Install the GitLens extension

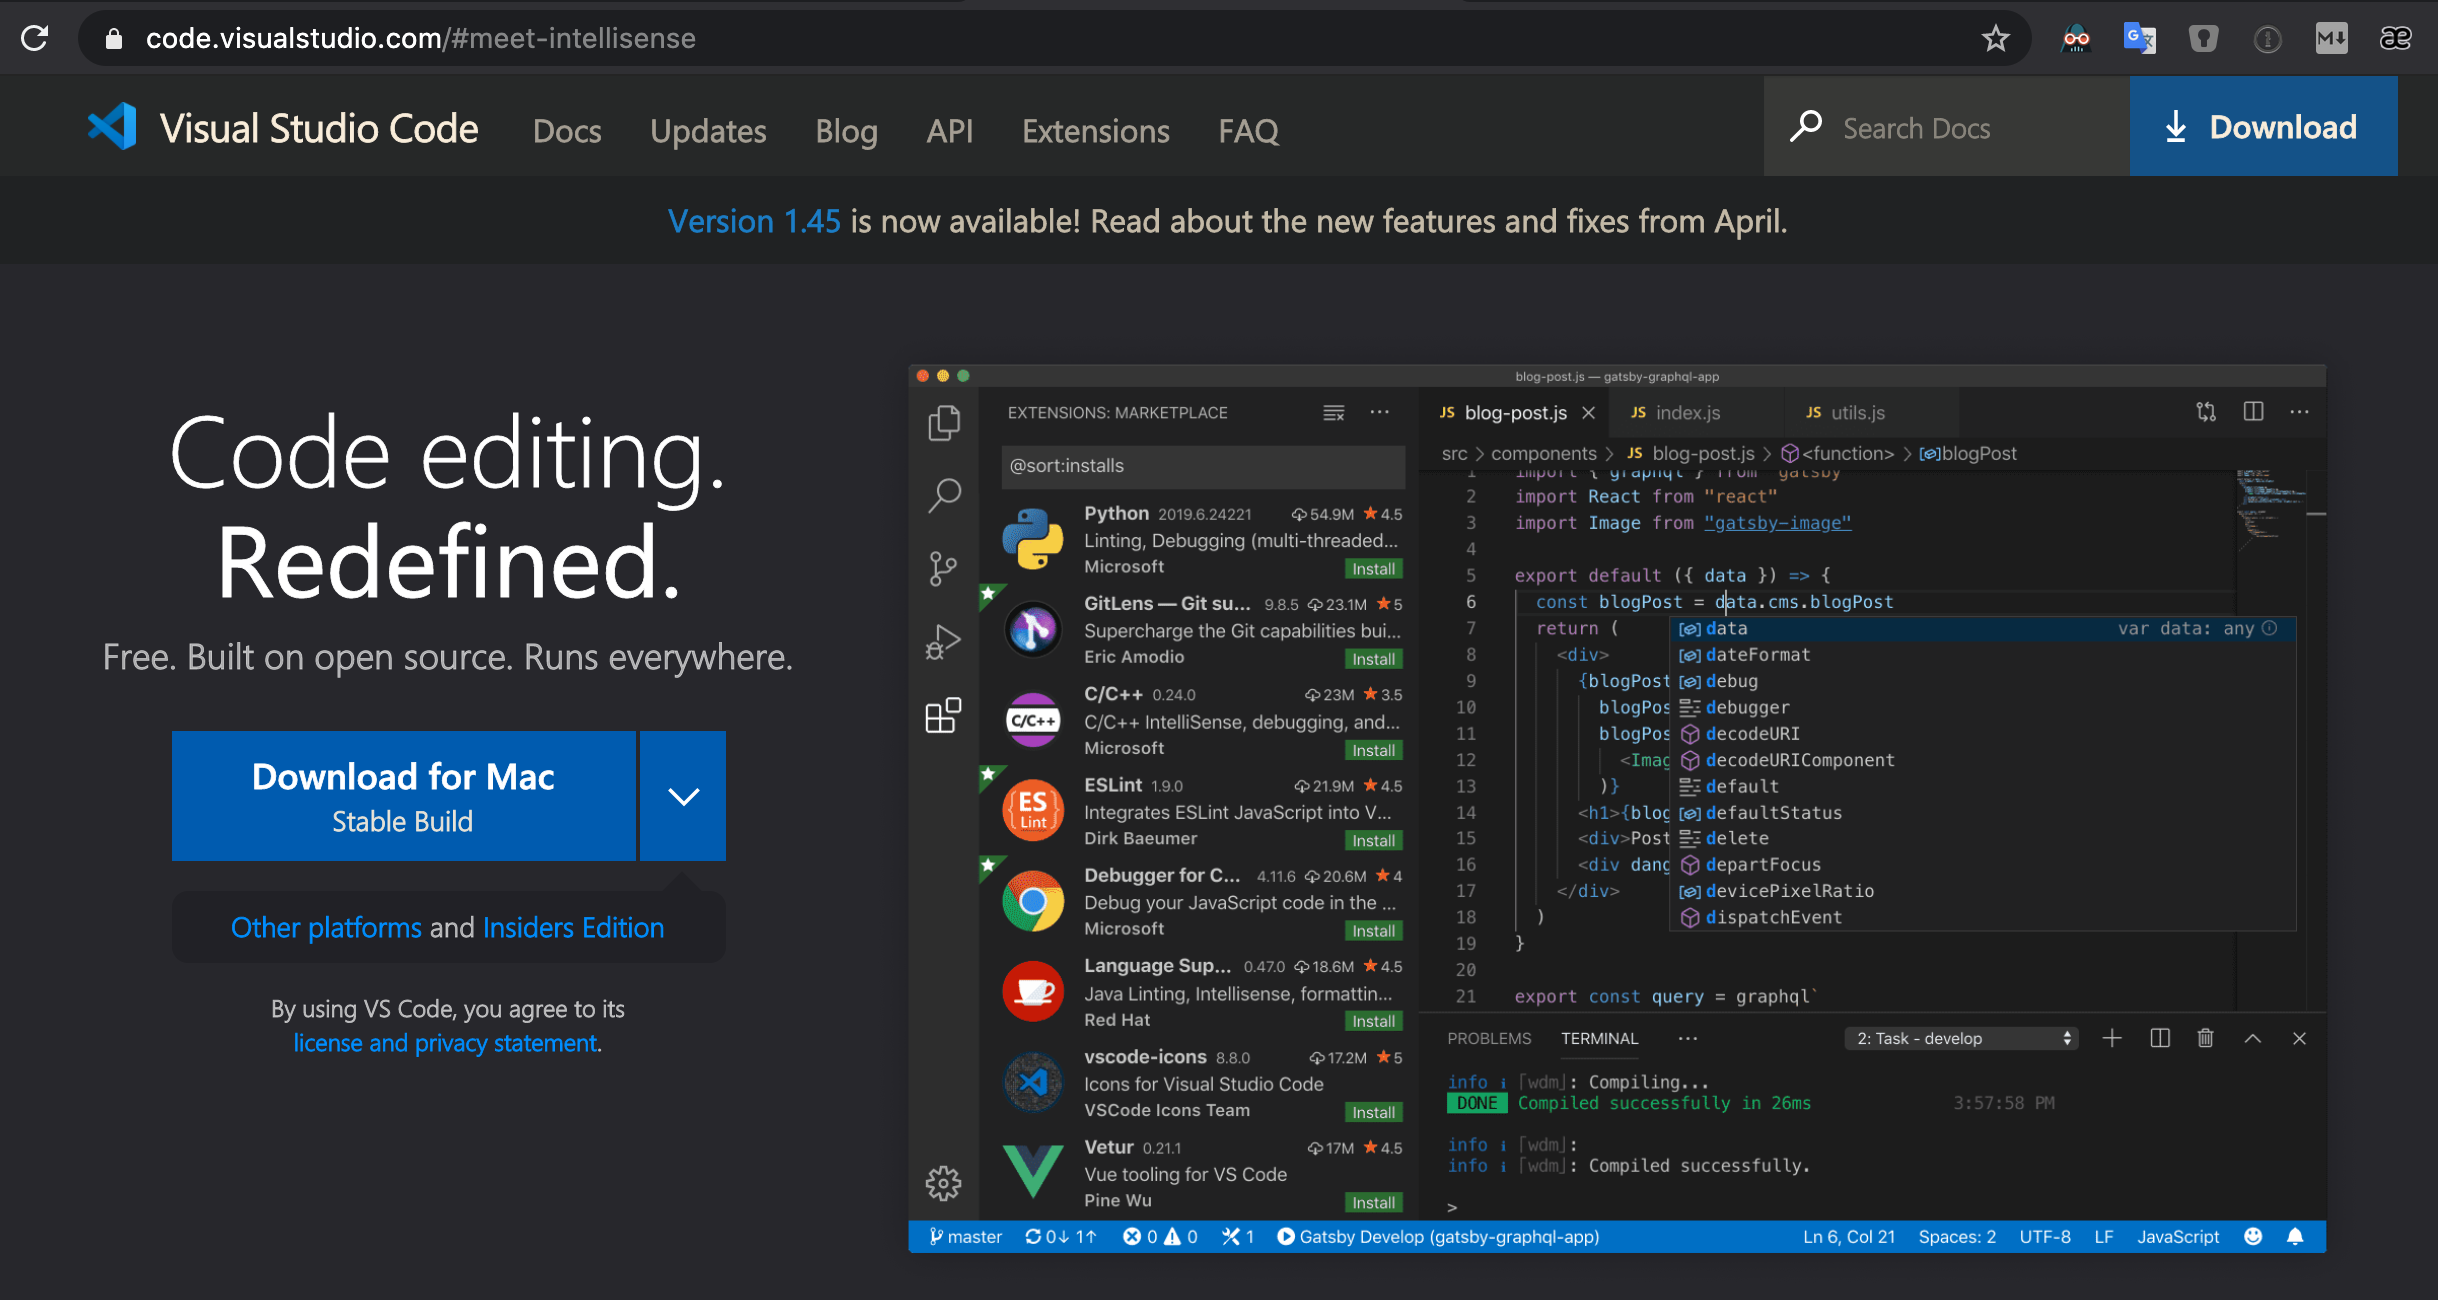pos(1374,659)
